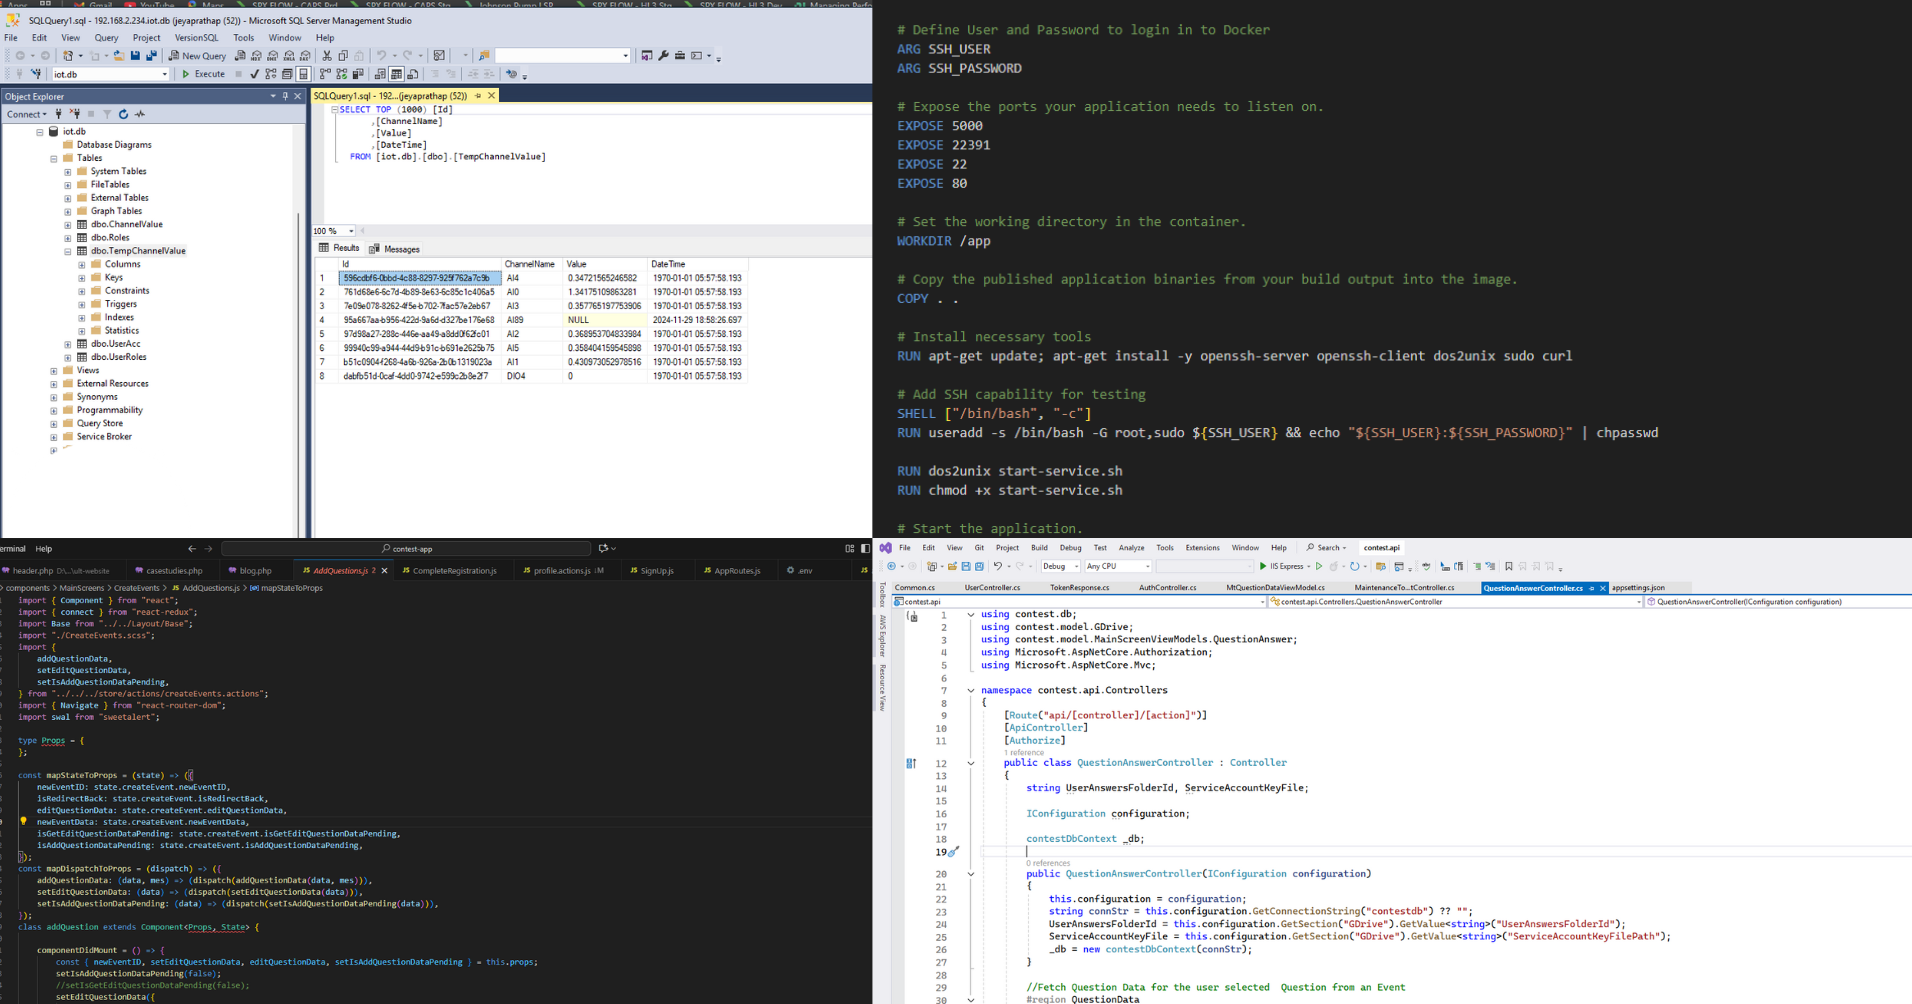Save the SQL file with the disk icon

click(x=135, y=56)
